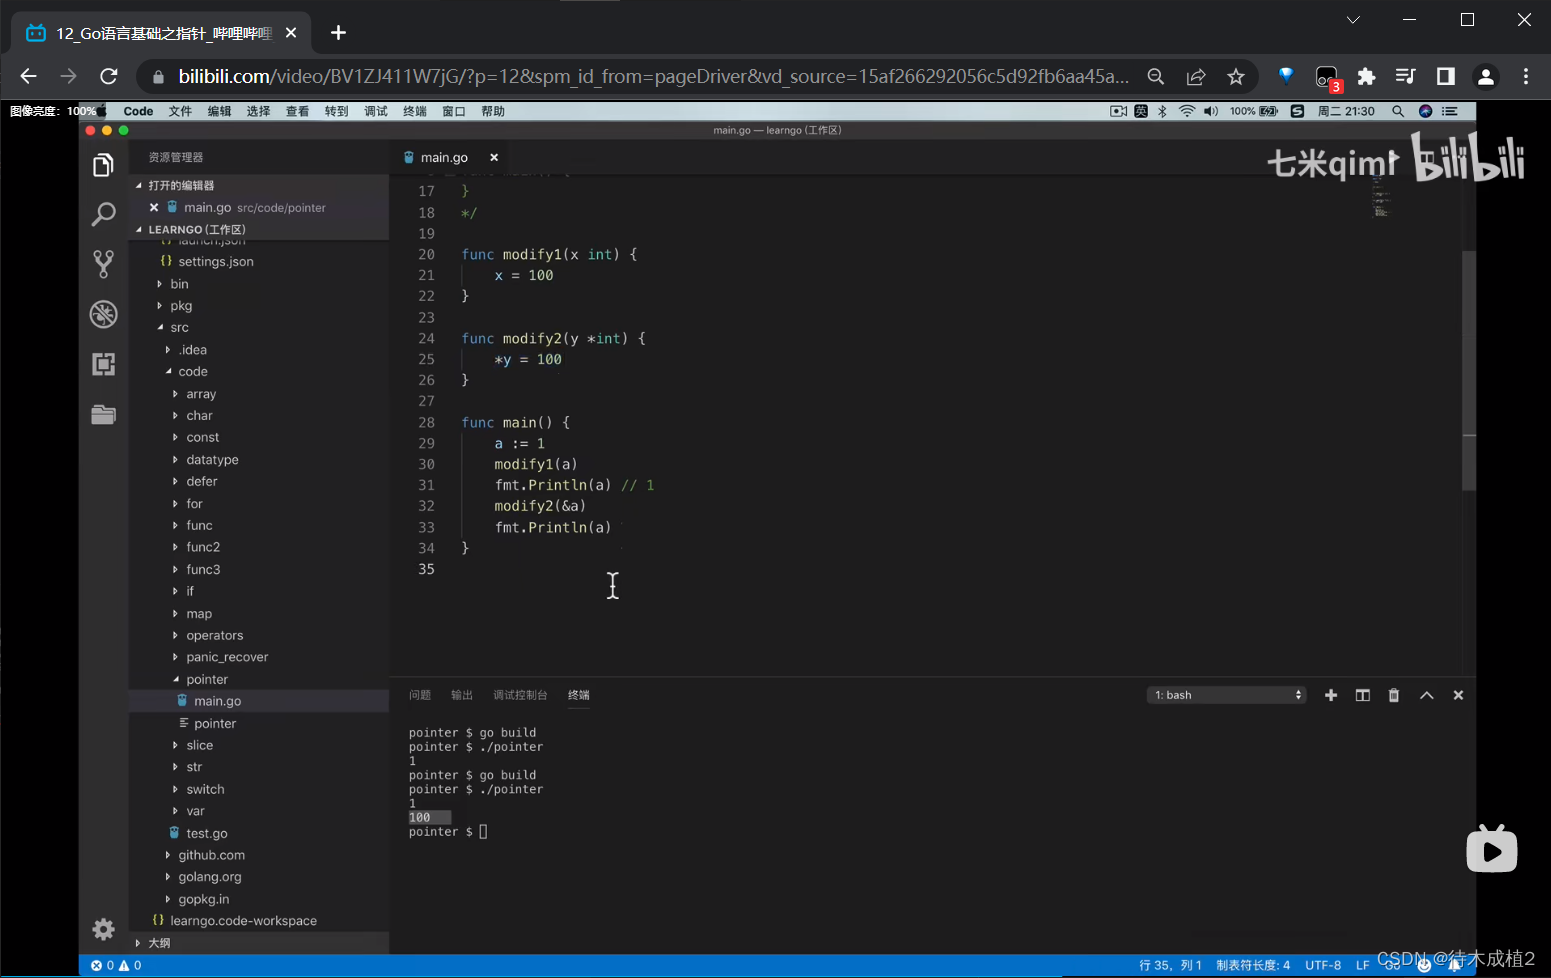The height and width of the screenshot is (978, 1551).
Task: Open the browser profile icon
Action: 1486,76
